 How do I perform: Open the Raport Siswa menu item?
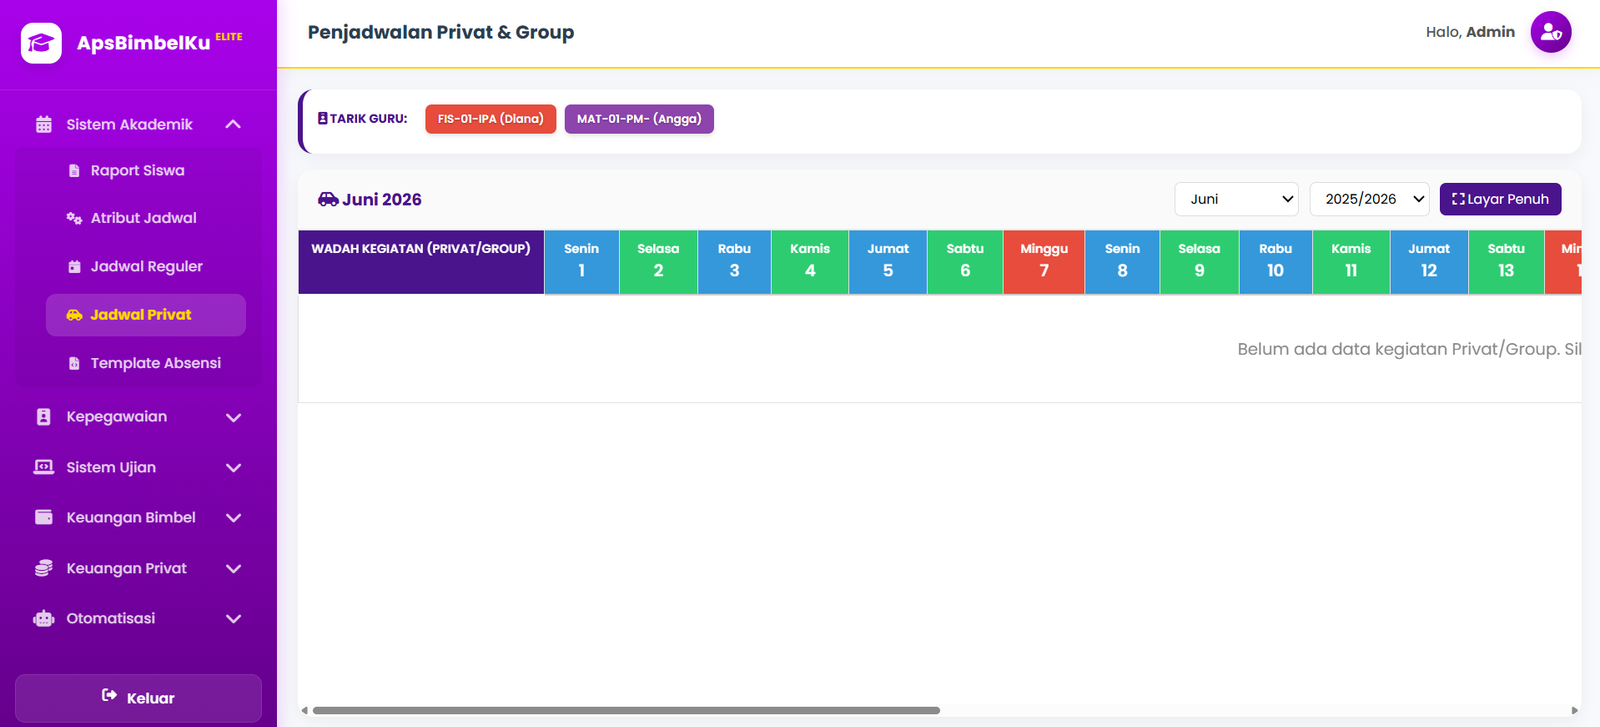138,171
